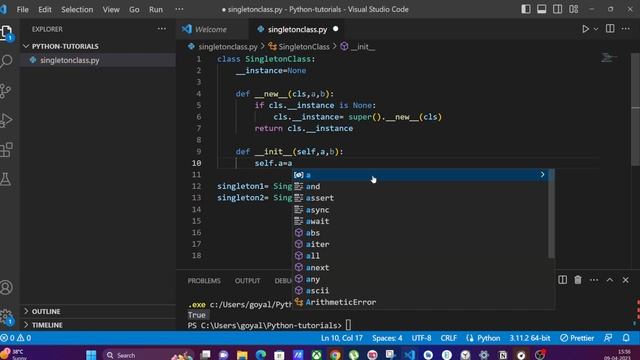
Task: Choose 'ArithmeticError' class suggestion
Action: pyautogui.click(x=420, y=302)
